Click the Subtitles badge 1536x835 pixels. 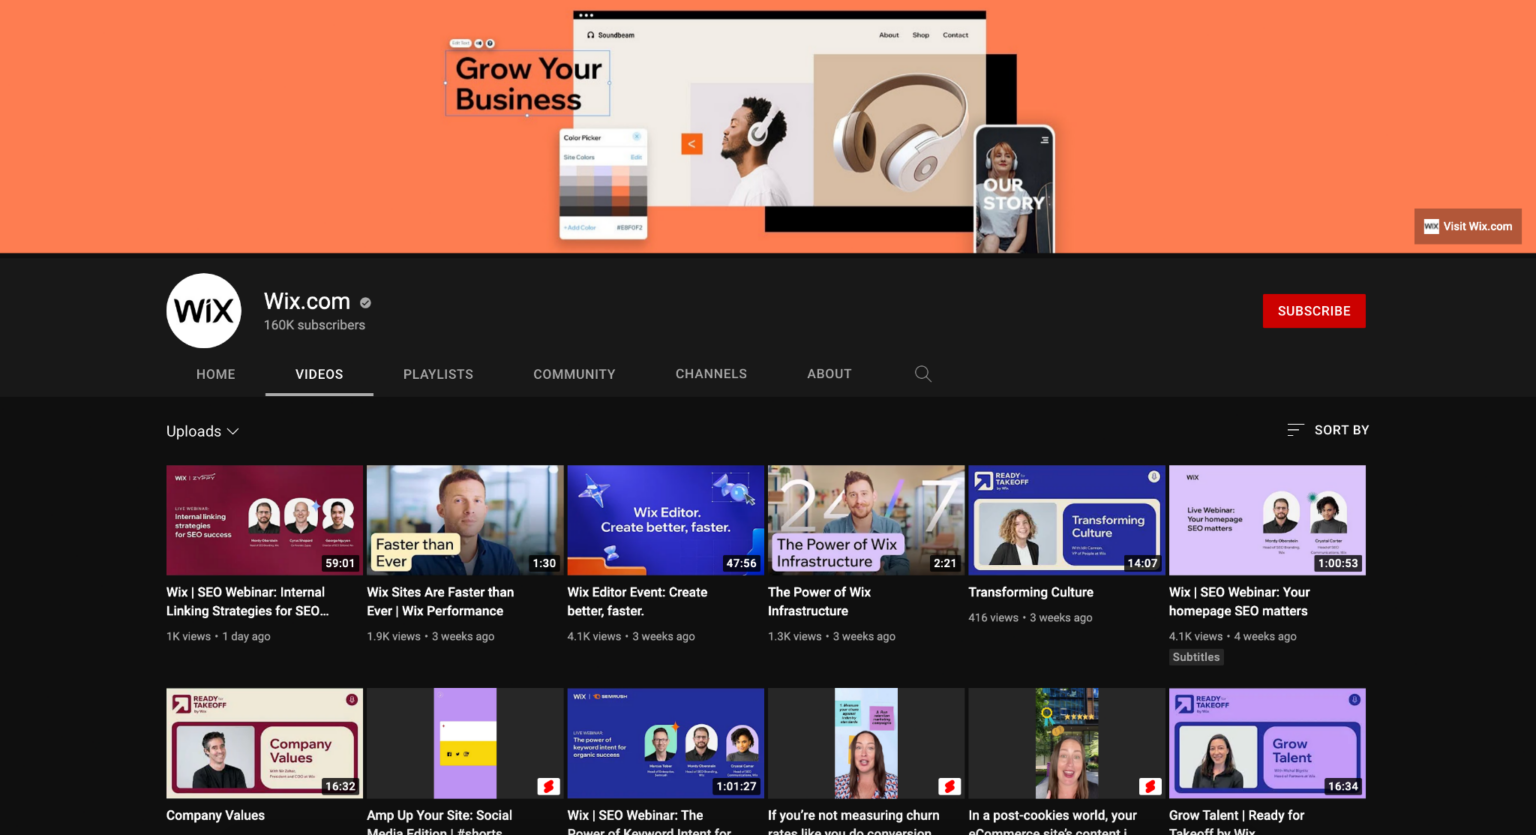1196,657
